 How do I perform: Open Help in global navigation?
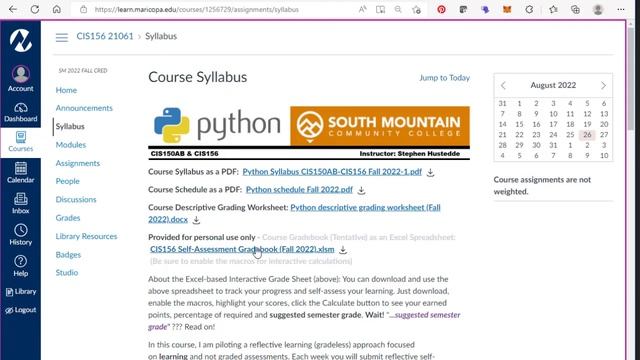(x=21, y=266)
